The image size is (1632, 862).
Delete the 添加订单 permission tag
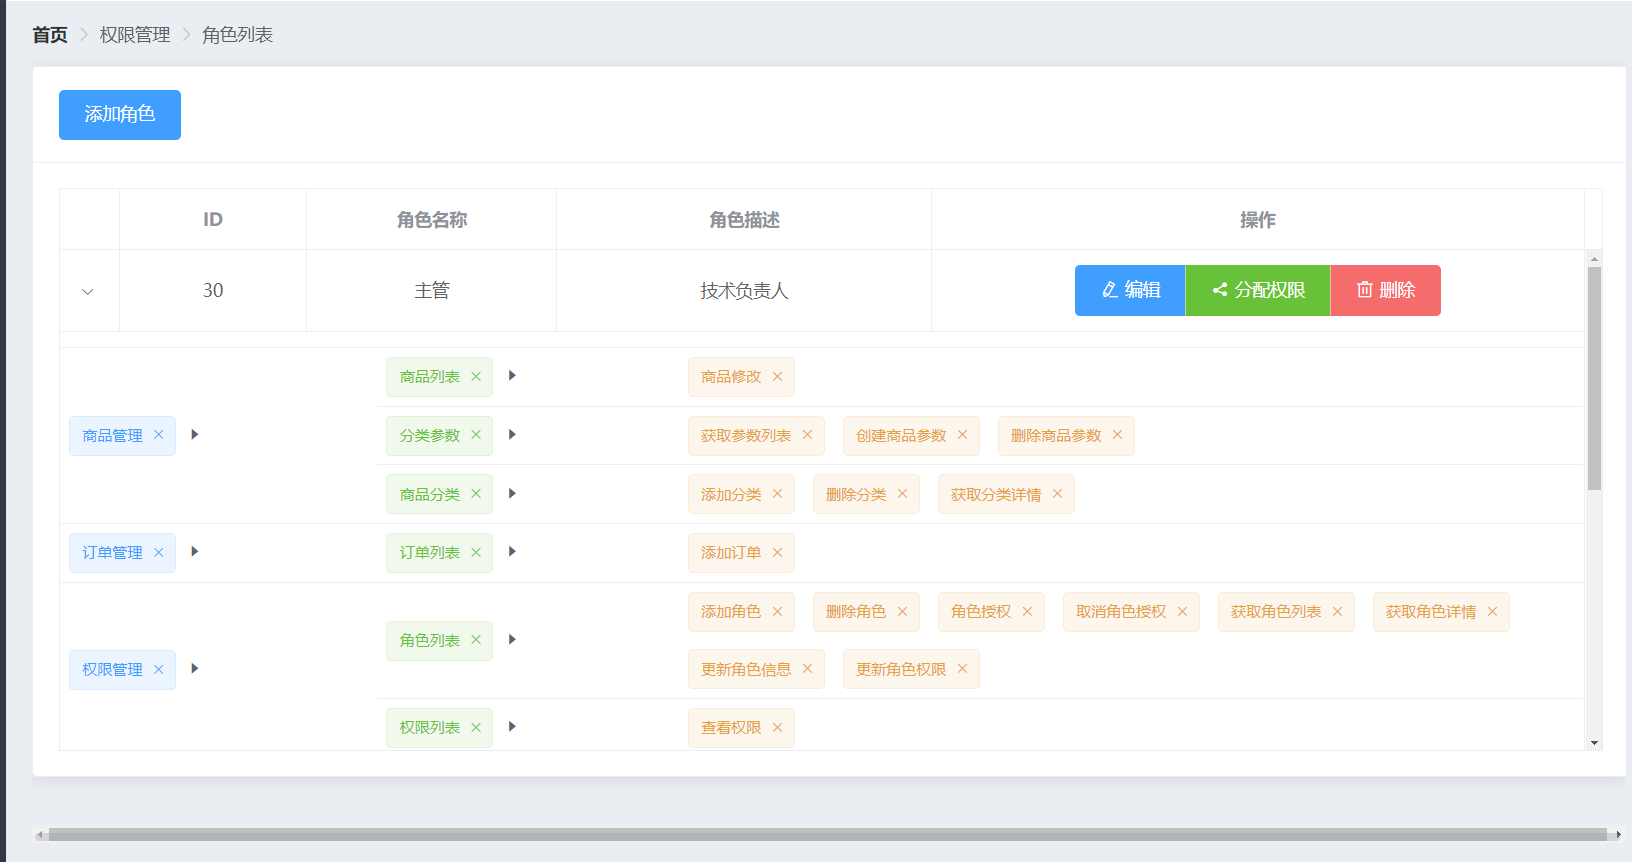point(777,552)
